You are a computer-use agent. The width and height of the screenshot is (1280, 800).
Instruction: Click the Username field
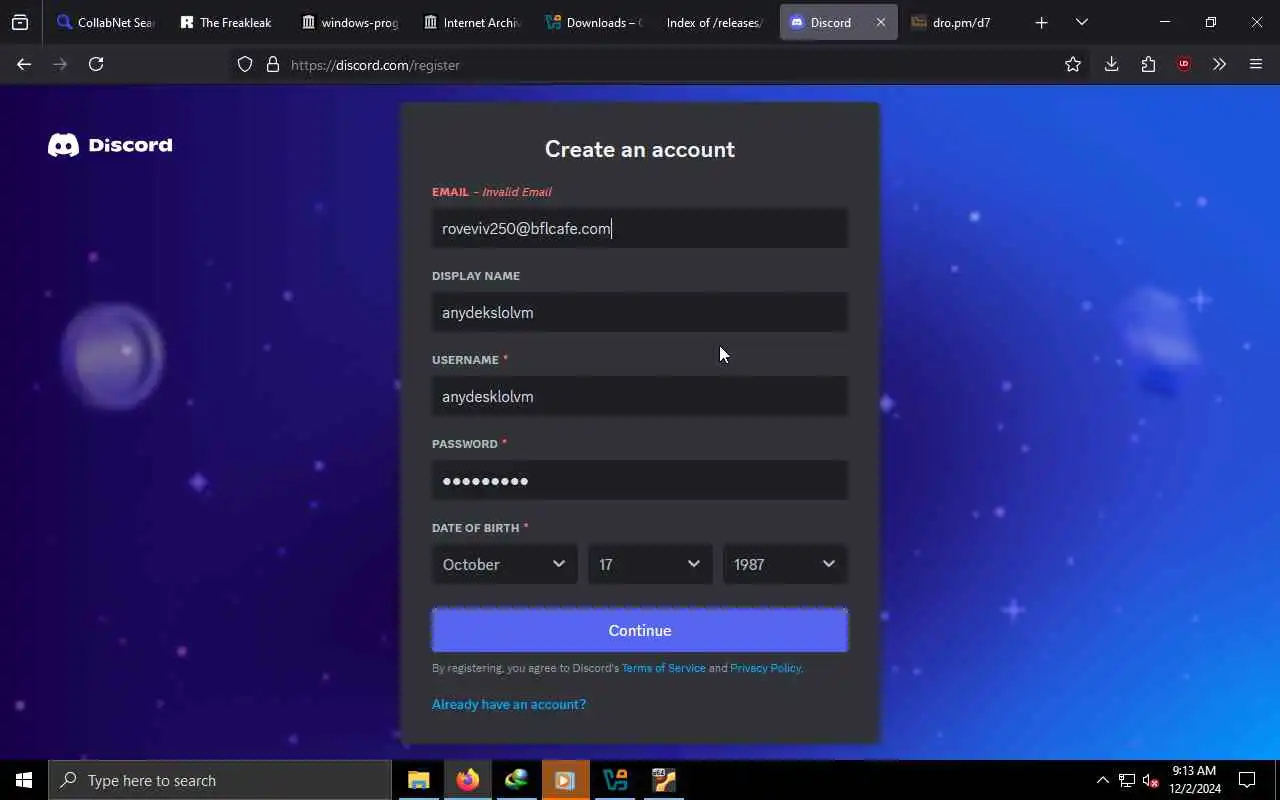(x=640, y=396)
